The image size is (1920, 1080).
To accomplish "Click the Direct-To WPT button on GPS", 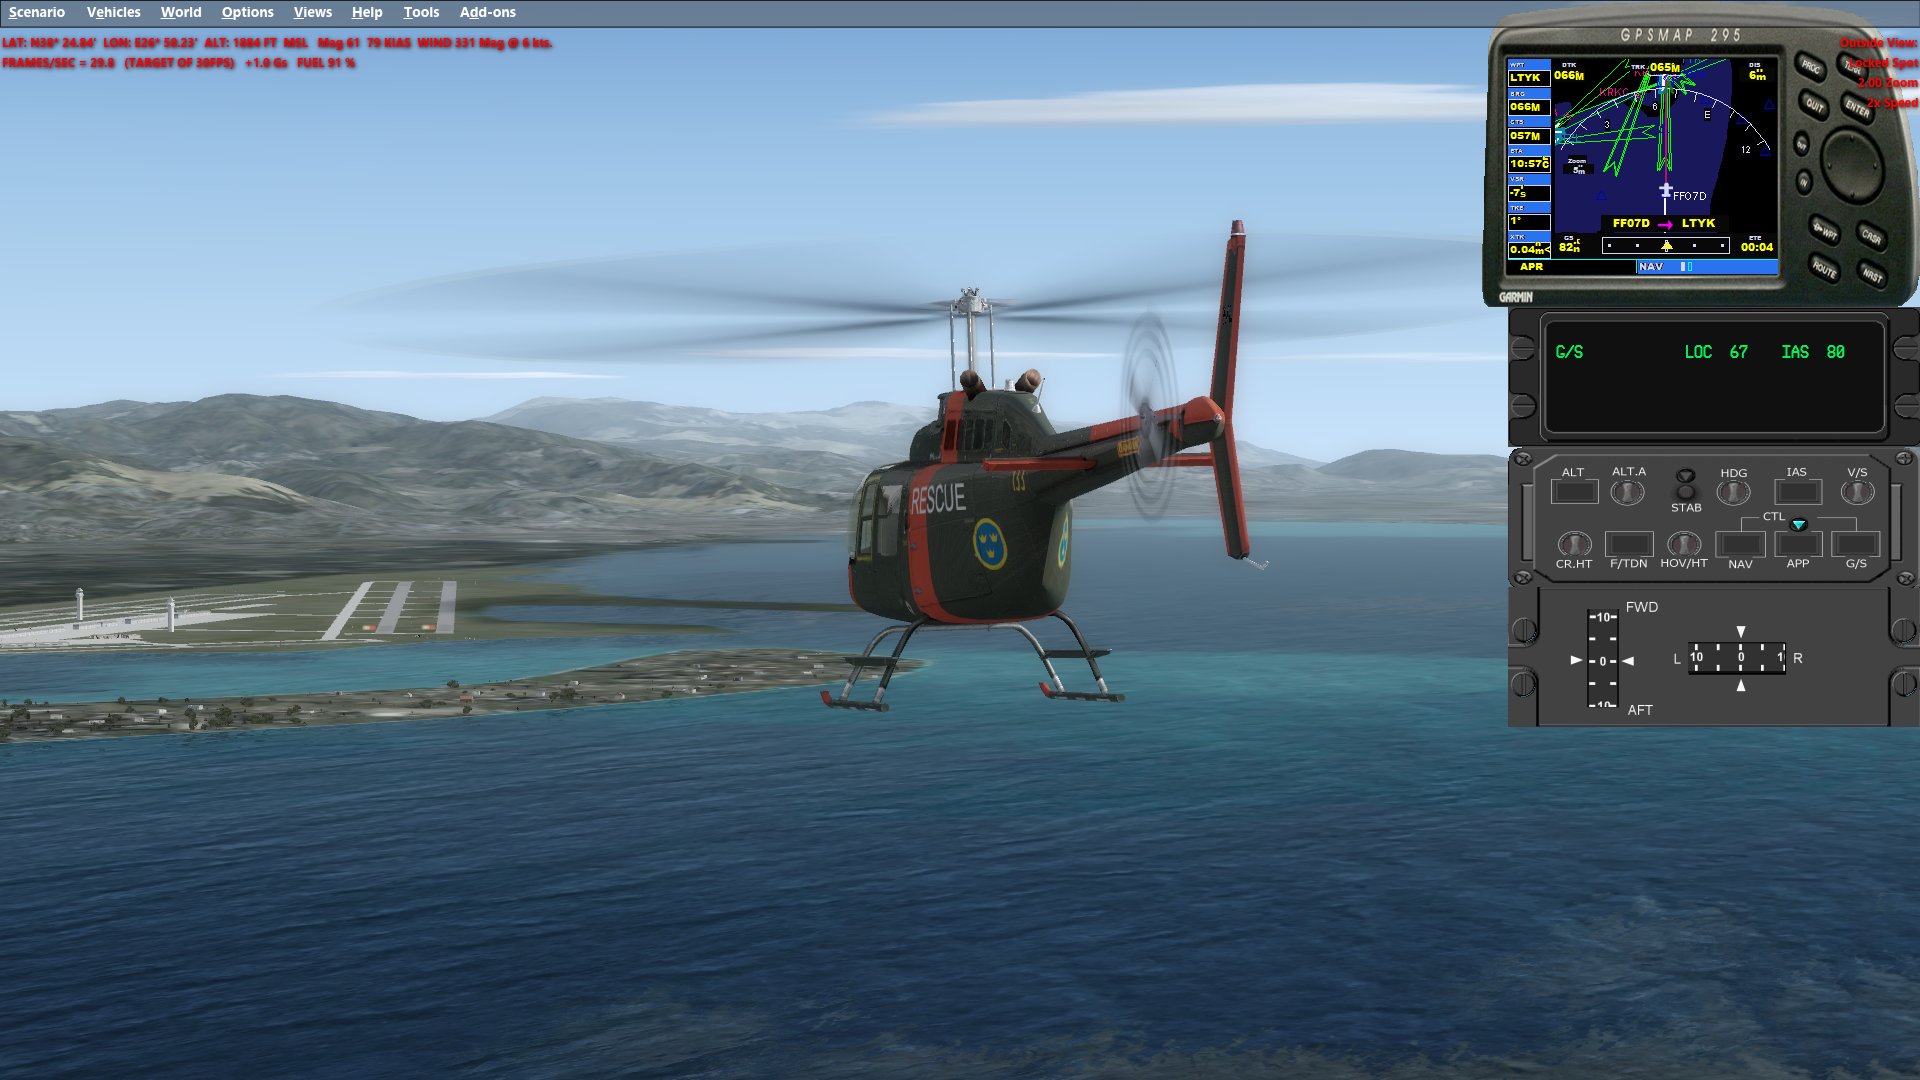I will (x=1825, y=231).
